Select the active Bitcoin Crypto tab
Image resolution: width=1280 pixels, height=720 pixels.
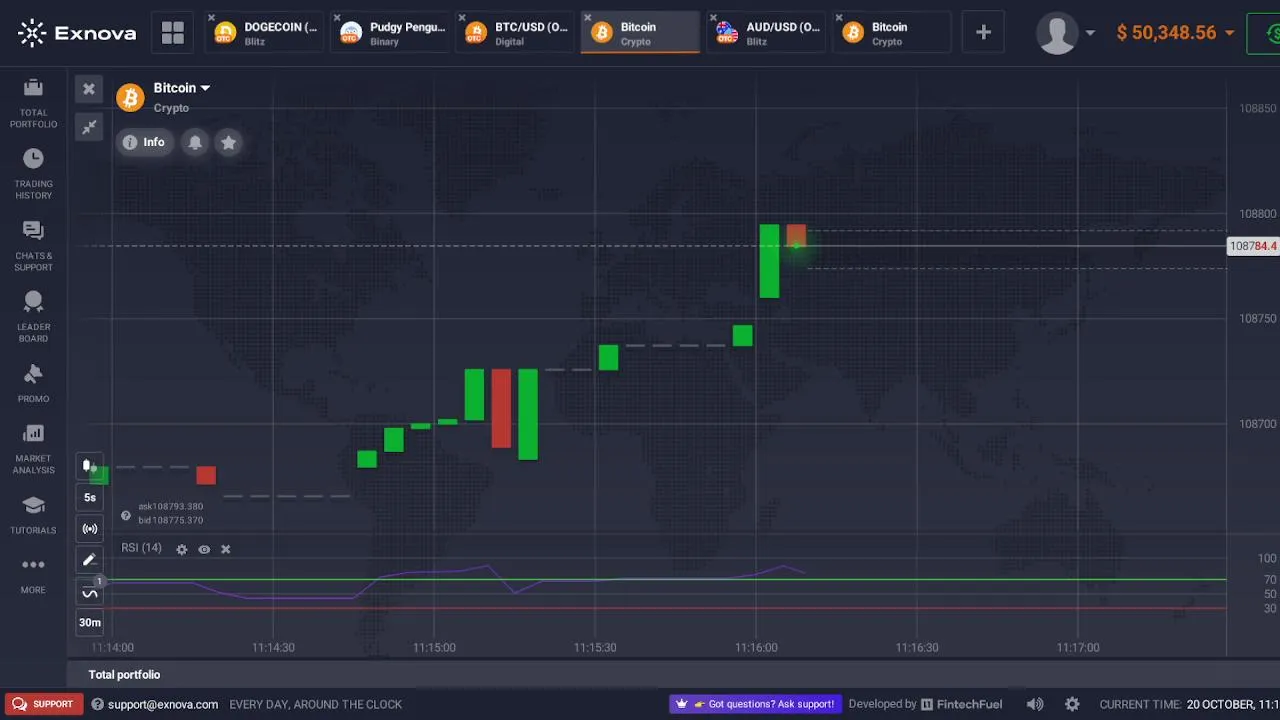(640, 33)
